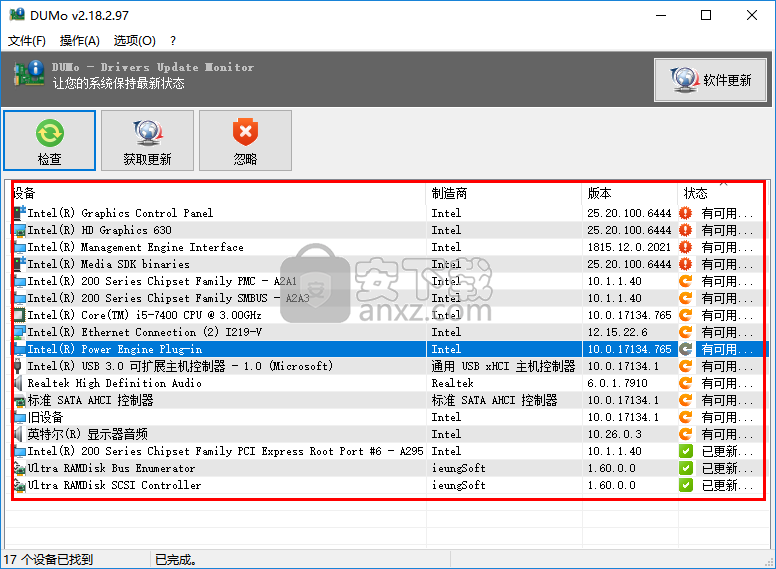Click orange update icon for Chipset Family PMC
The width and height of the screenshot is (776, 569).
point(685,281)
